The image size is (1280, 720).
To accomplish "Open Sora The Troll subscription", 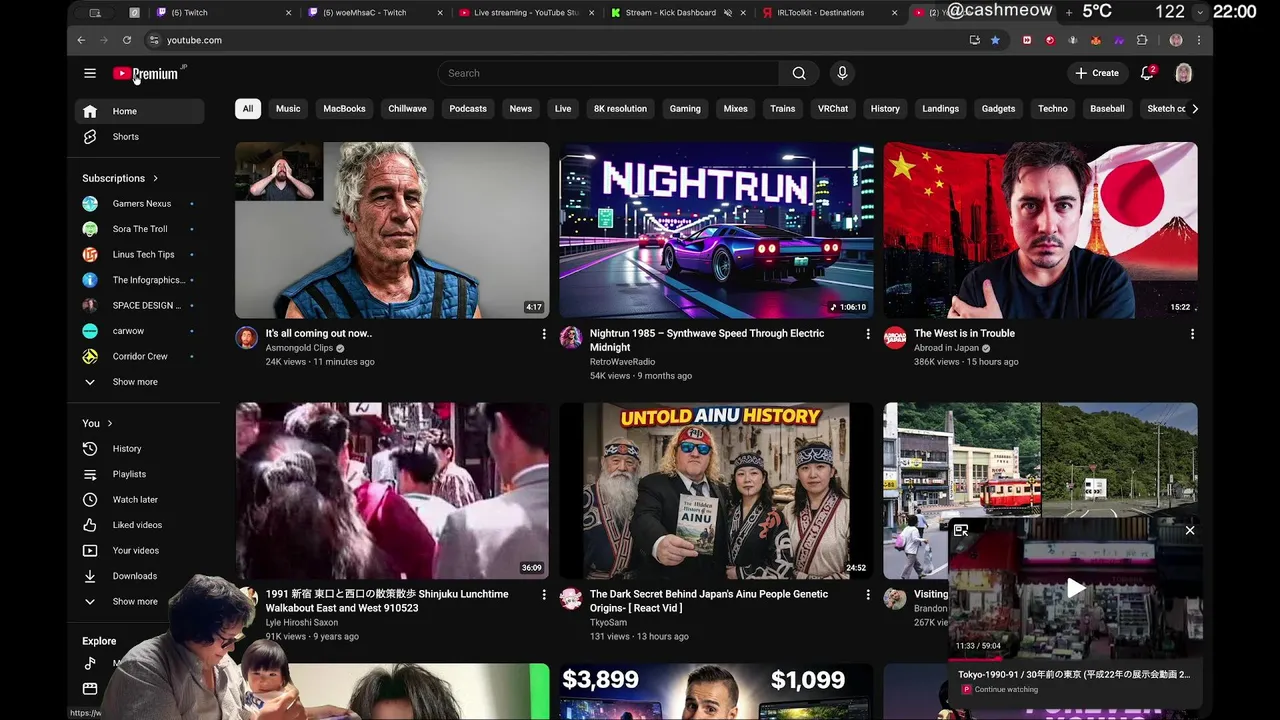I will (x=140, y=229).
